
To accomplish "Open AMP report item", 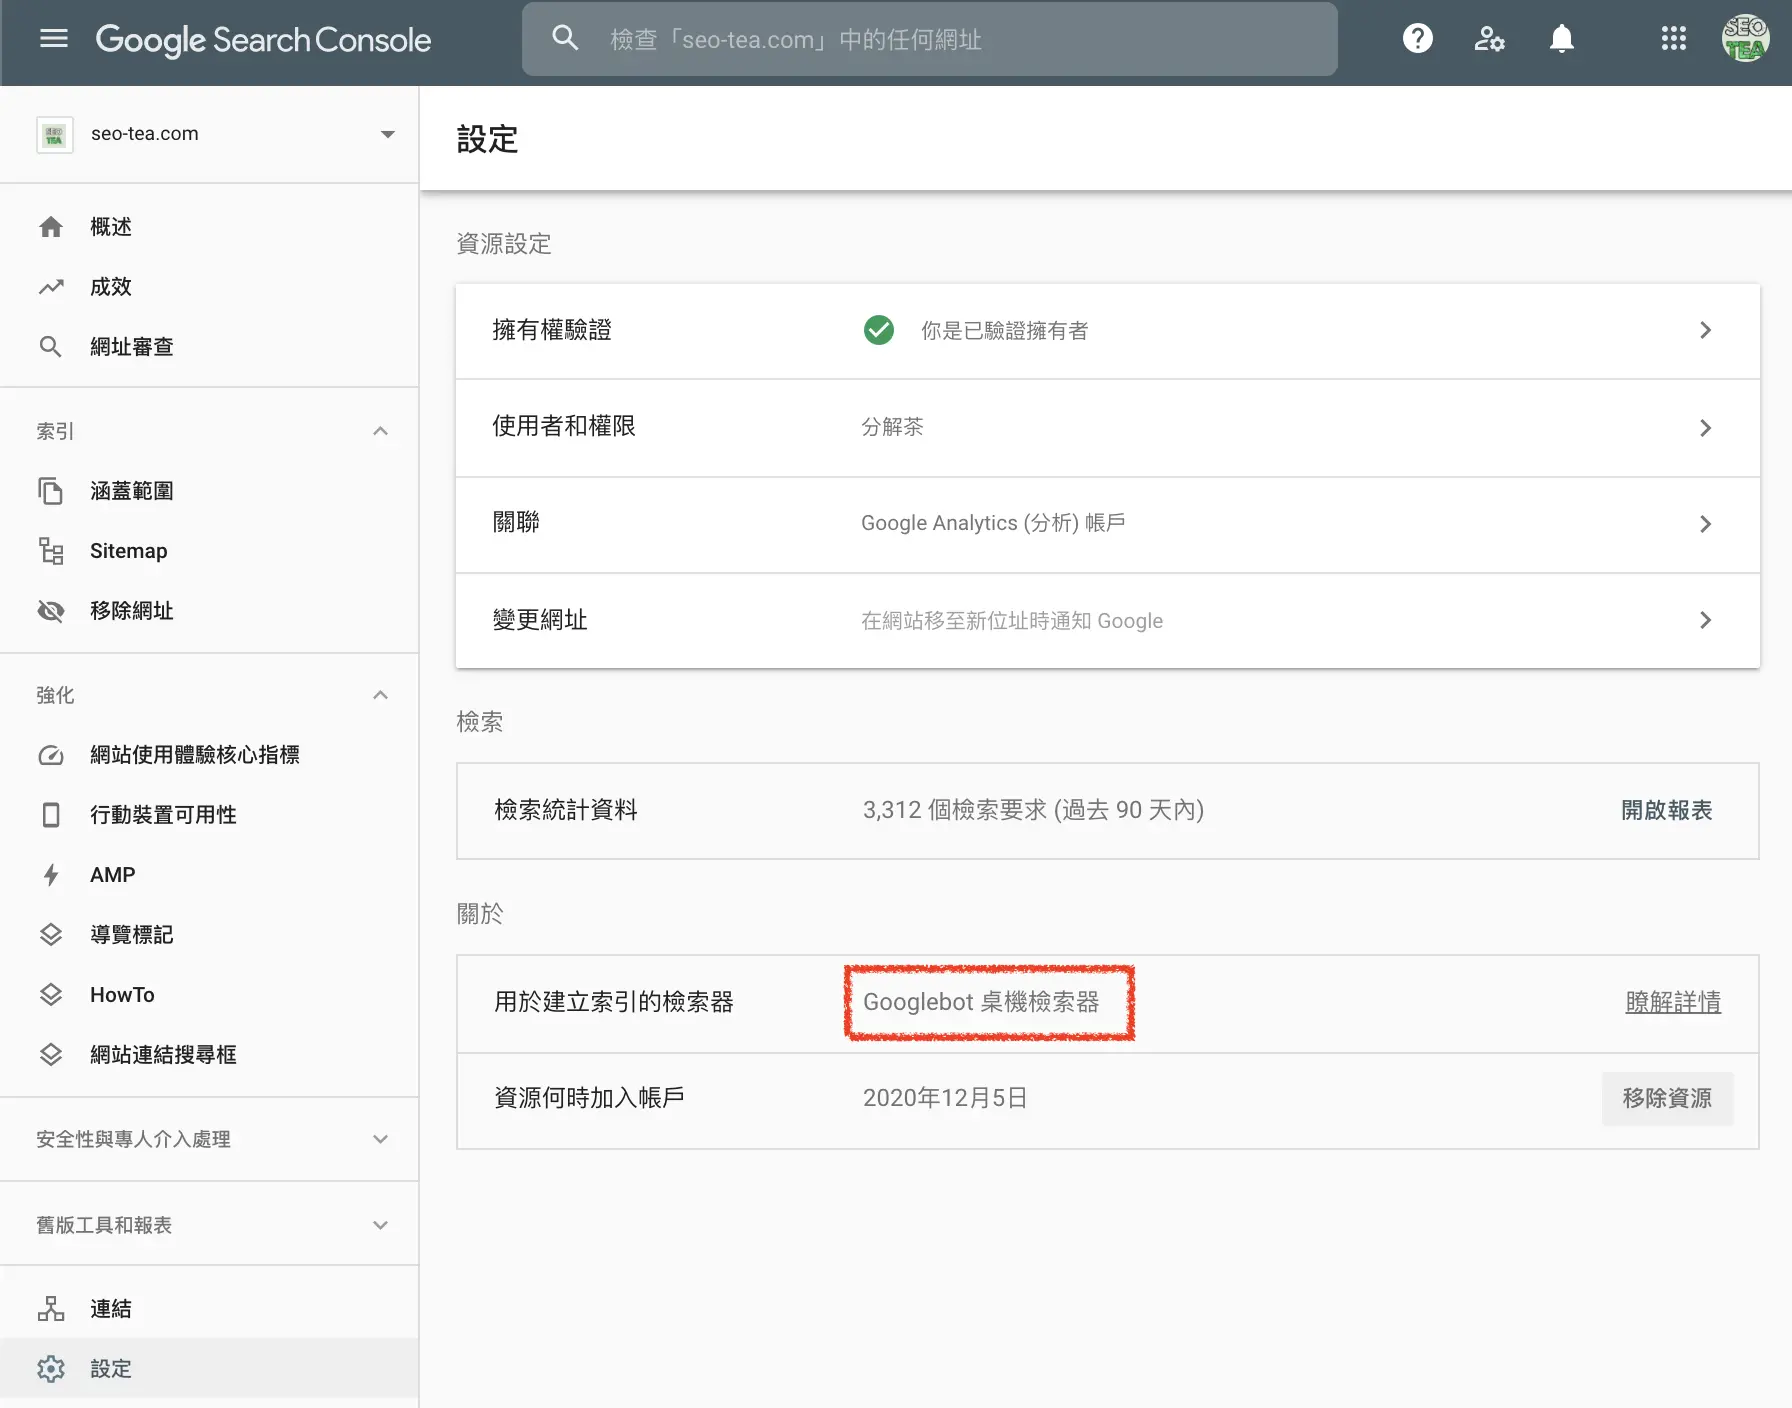I will (x=209, y=875).
